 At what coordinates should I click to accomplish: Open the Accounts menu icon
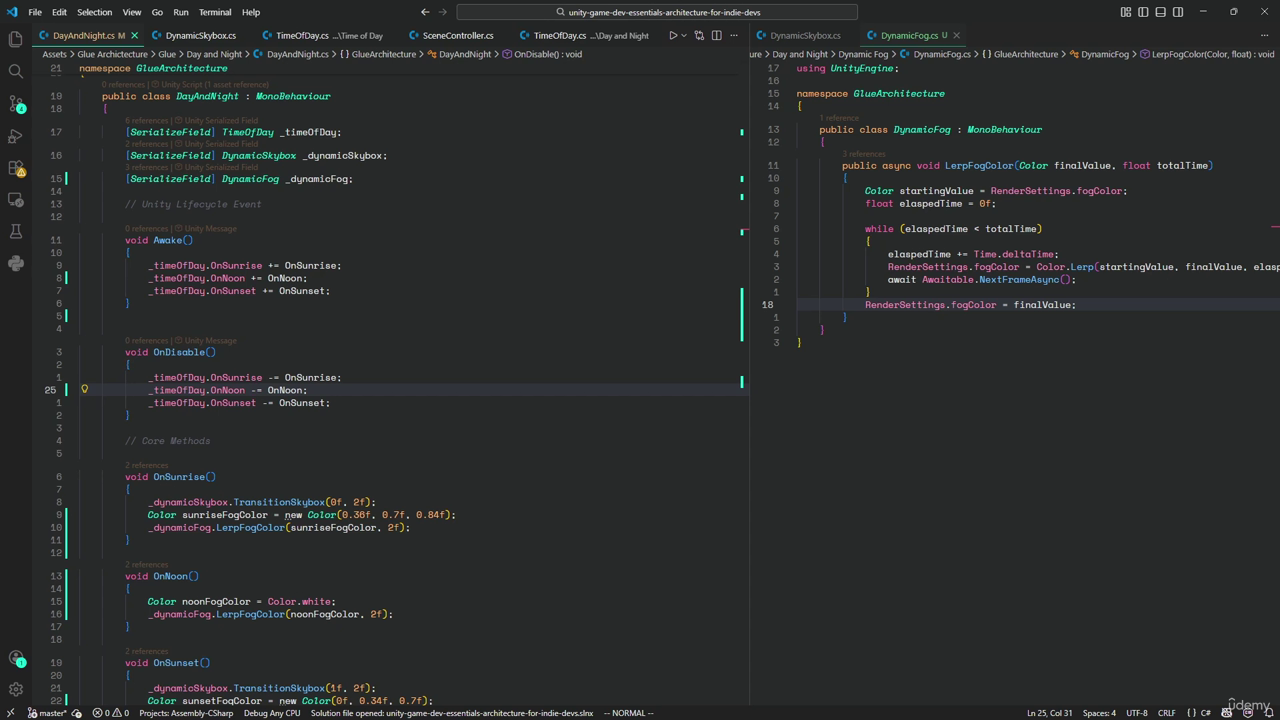click(x=15, y=658)
